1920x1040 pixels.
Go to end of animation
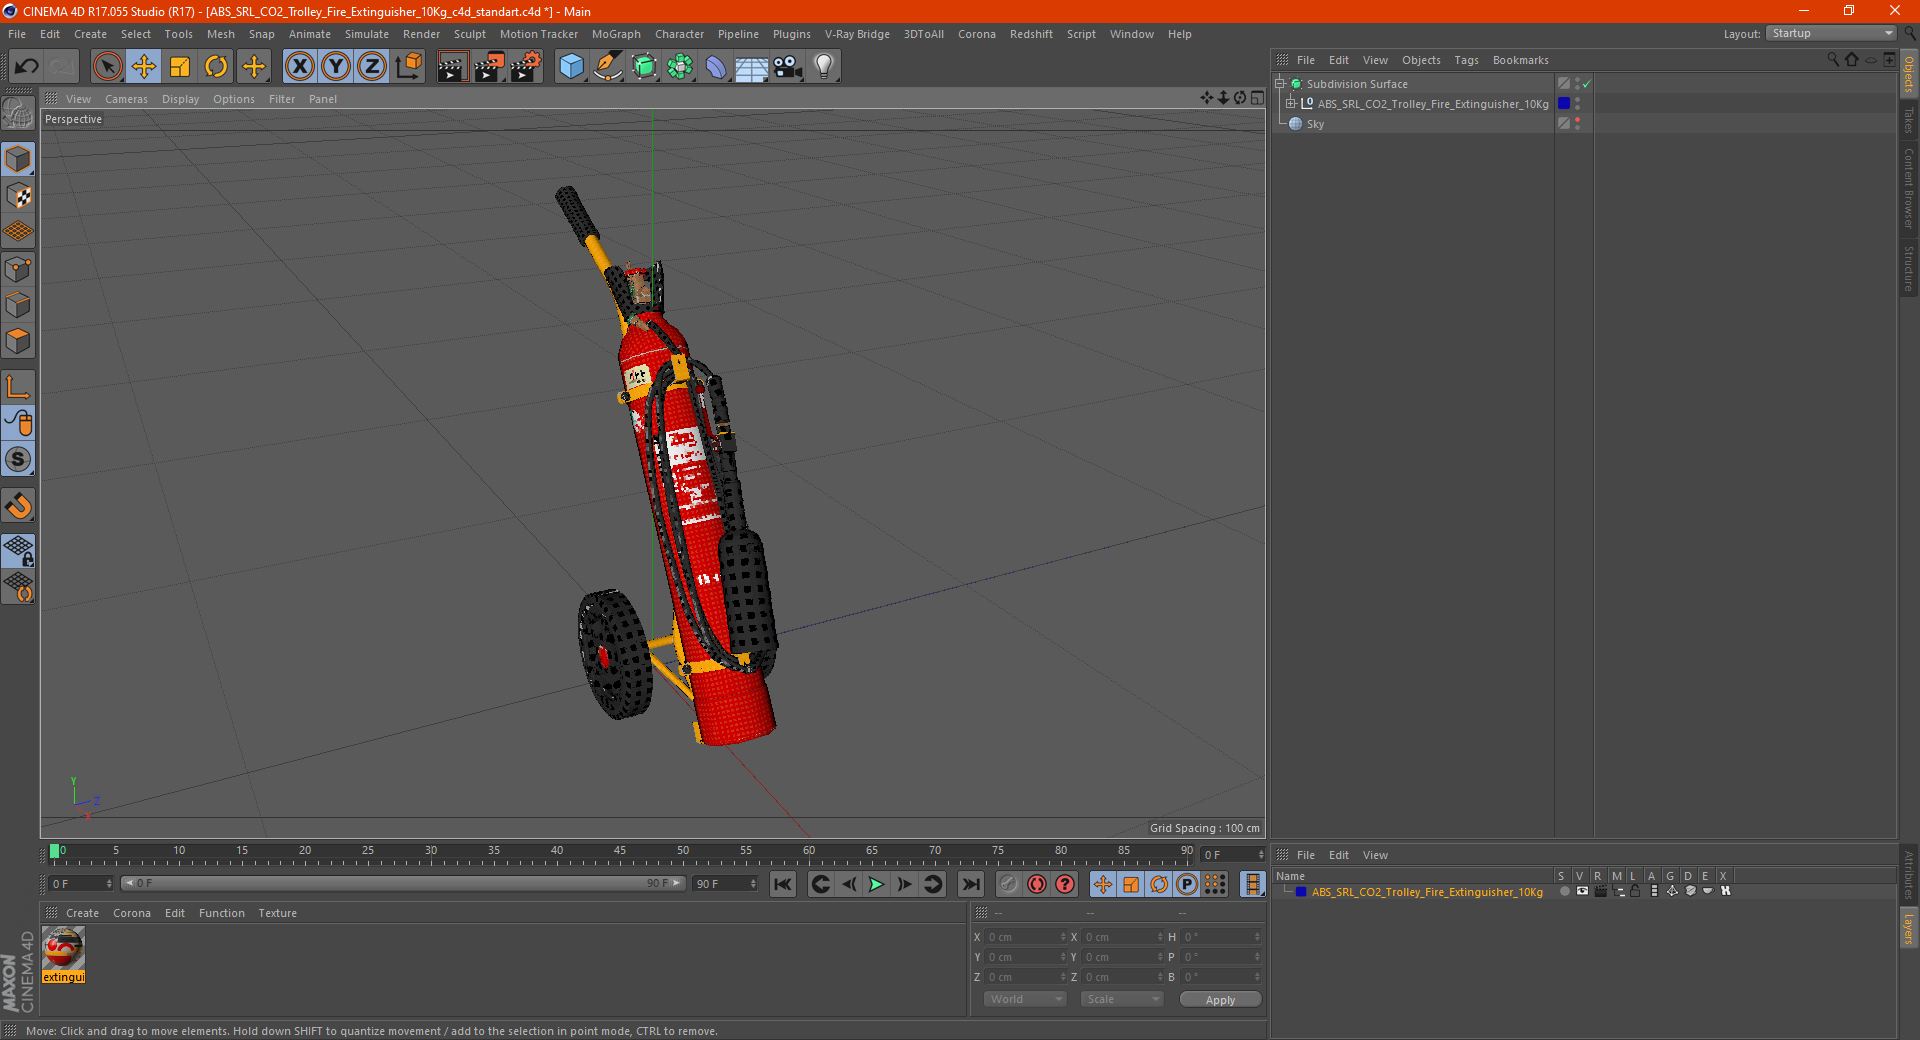pyautogui.click(x=971, y=884)
